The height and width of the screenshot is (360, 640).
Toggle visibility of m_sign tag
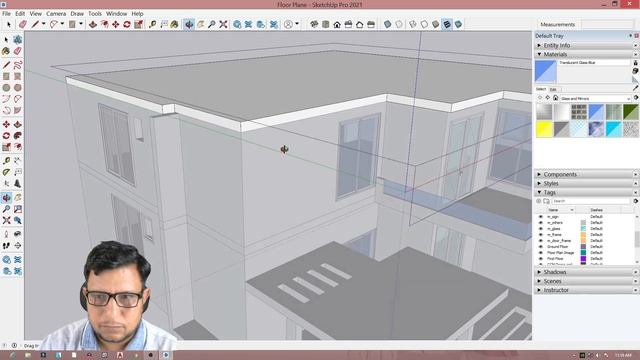[541, 217]
